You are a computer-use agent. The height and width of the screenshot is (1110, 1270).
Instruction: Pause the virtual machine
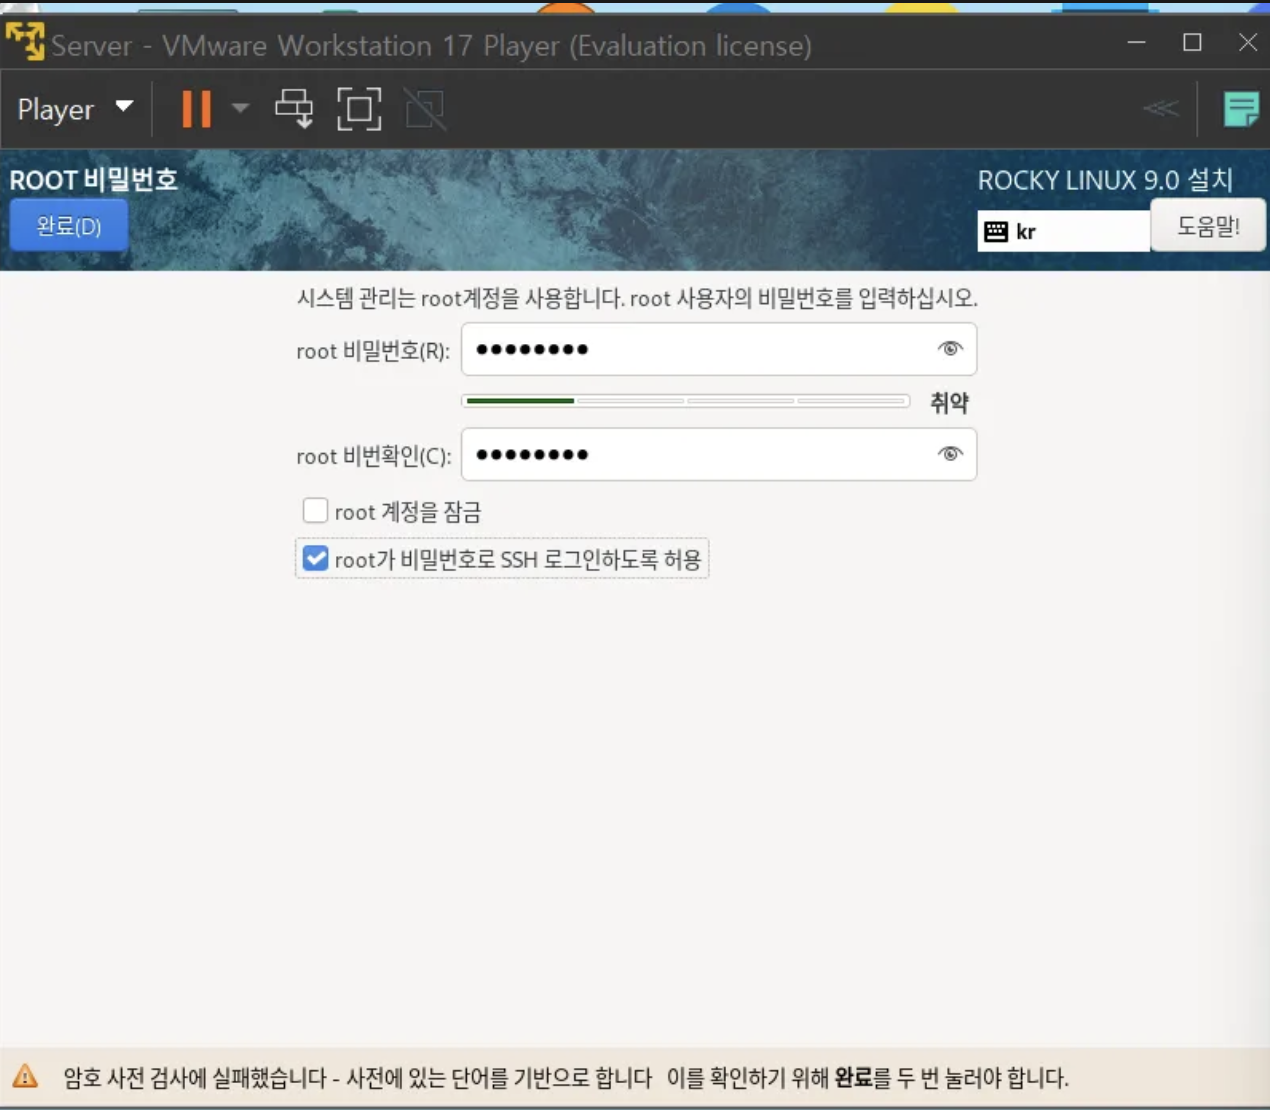point(196,109)
